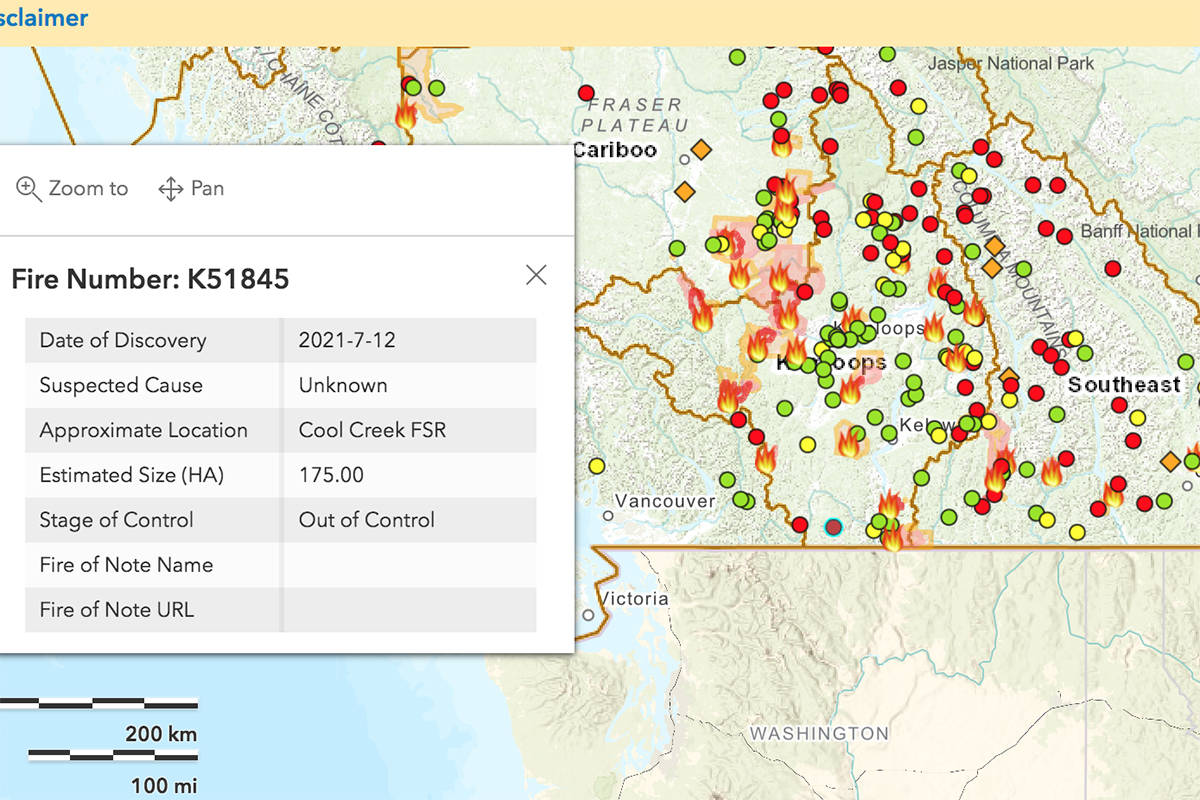Screen dimensions: 1200x800
Task: Click the Estimated Size value 175.00
Action: 331,475
